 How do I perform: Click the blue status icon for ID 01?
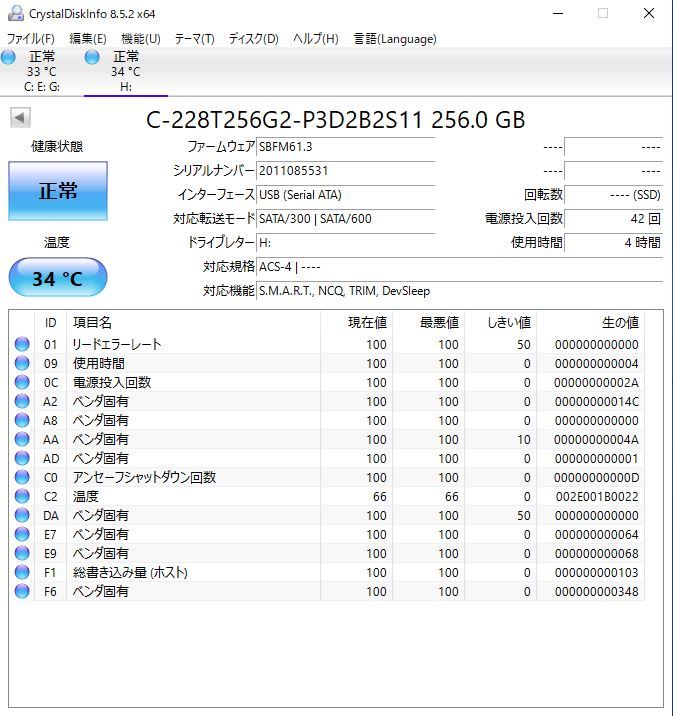click(22, 344)
